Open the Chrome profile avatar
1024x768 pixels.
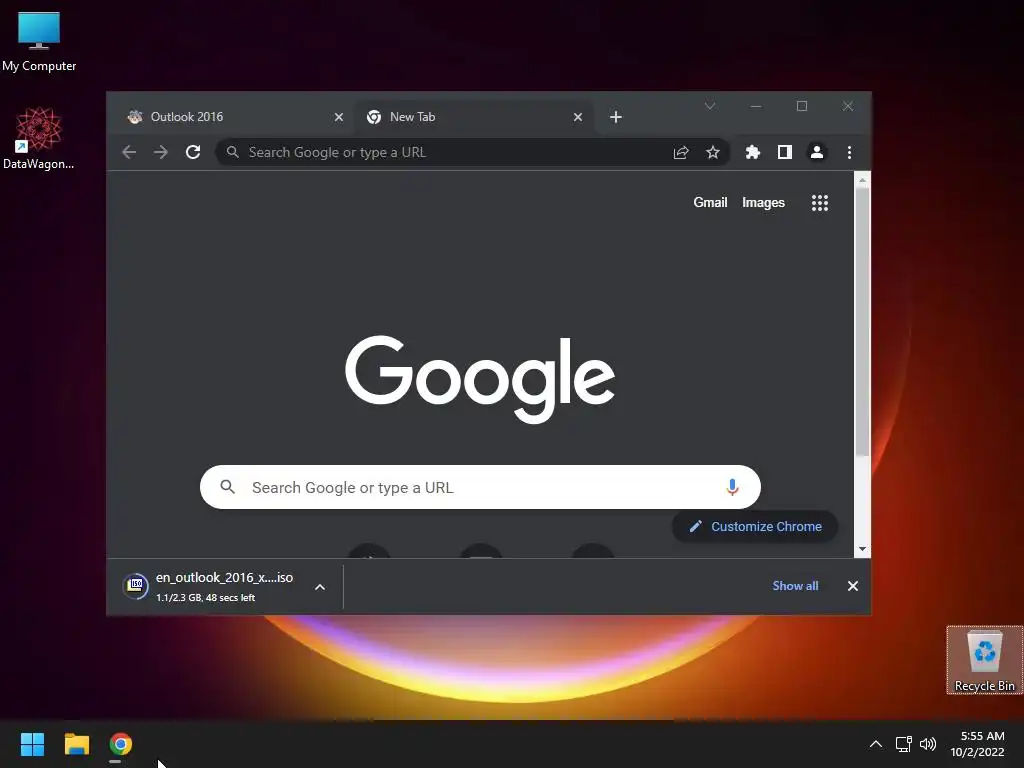pos(816,152)
